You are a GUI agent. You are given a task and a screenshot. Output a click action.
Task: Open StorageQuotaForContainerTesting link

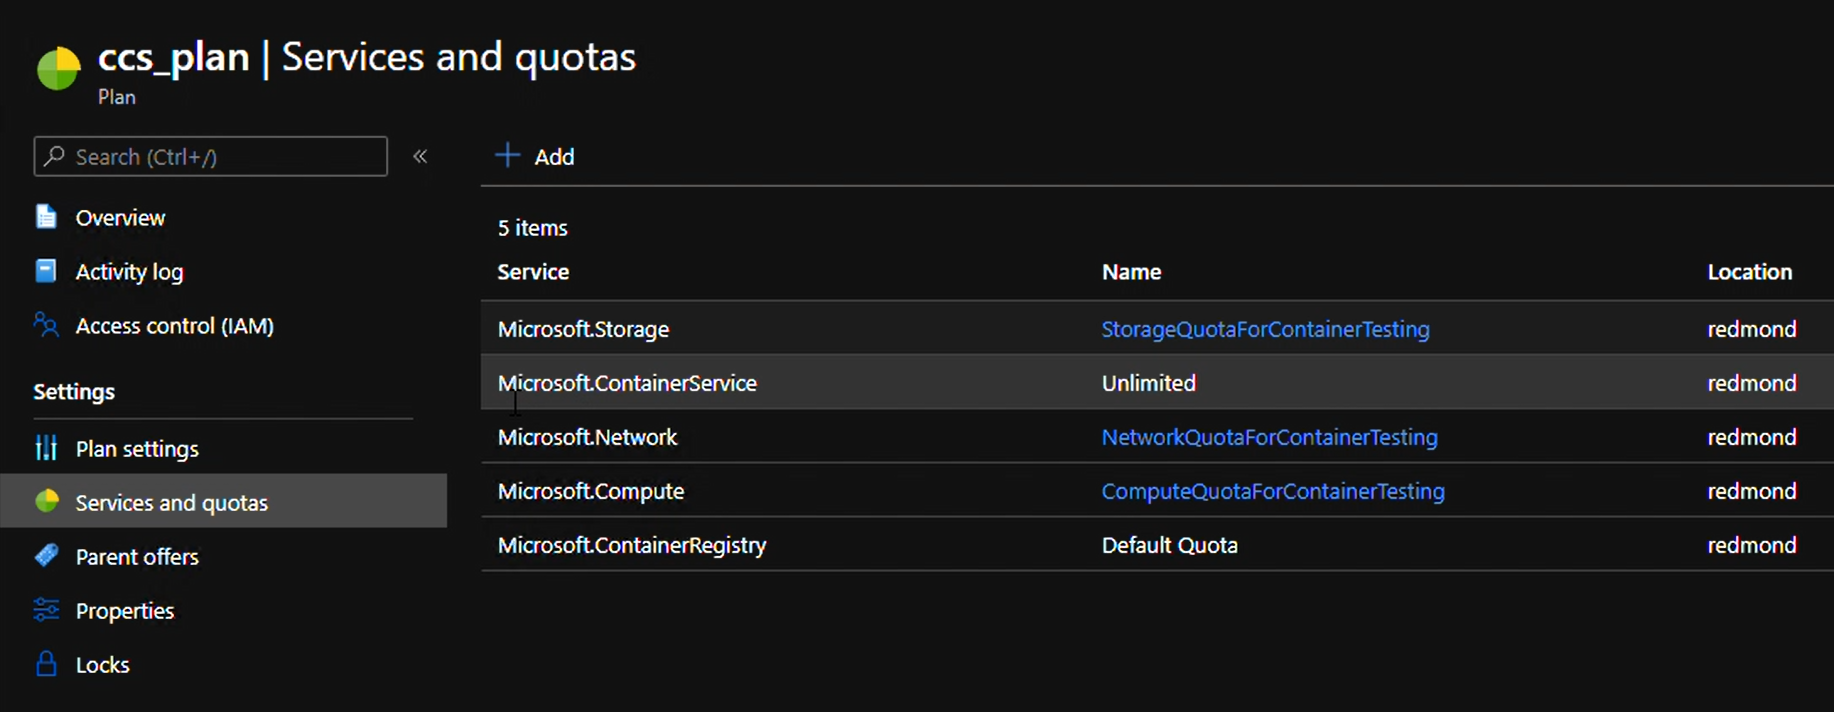pyautogui.click(x=1265, y=329)
